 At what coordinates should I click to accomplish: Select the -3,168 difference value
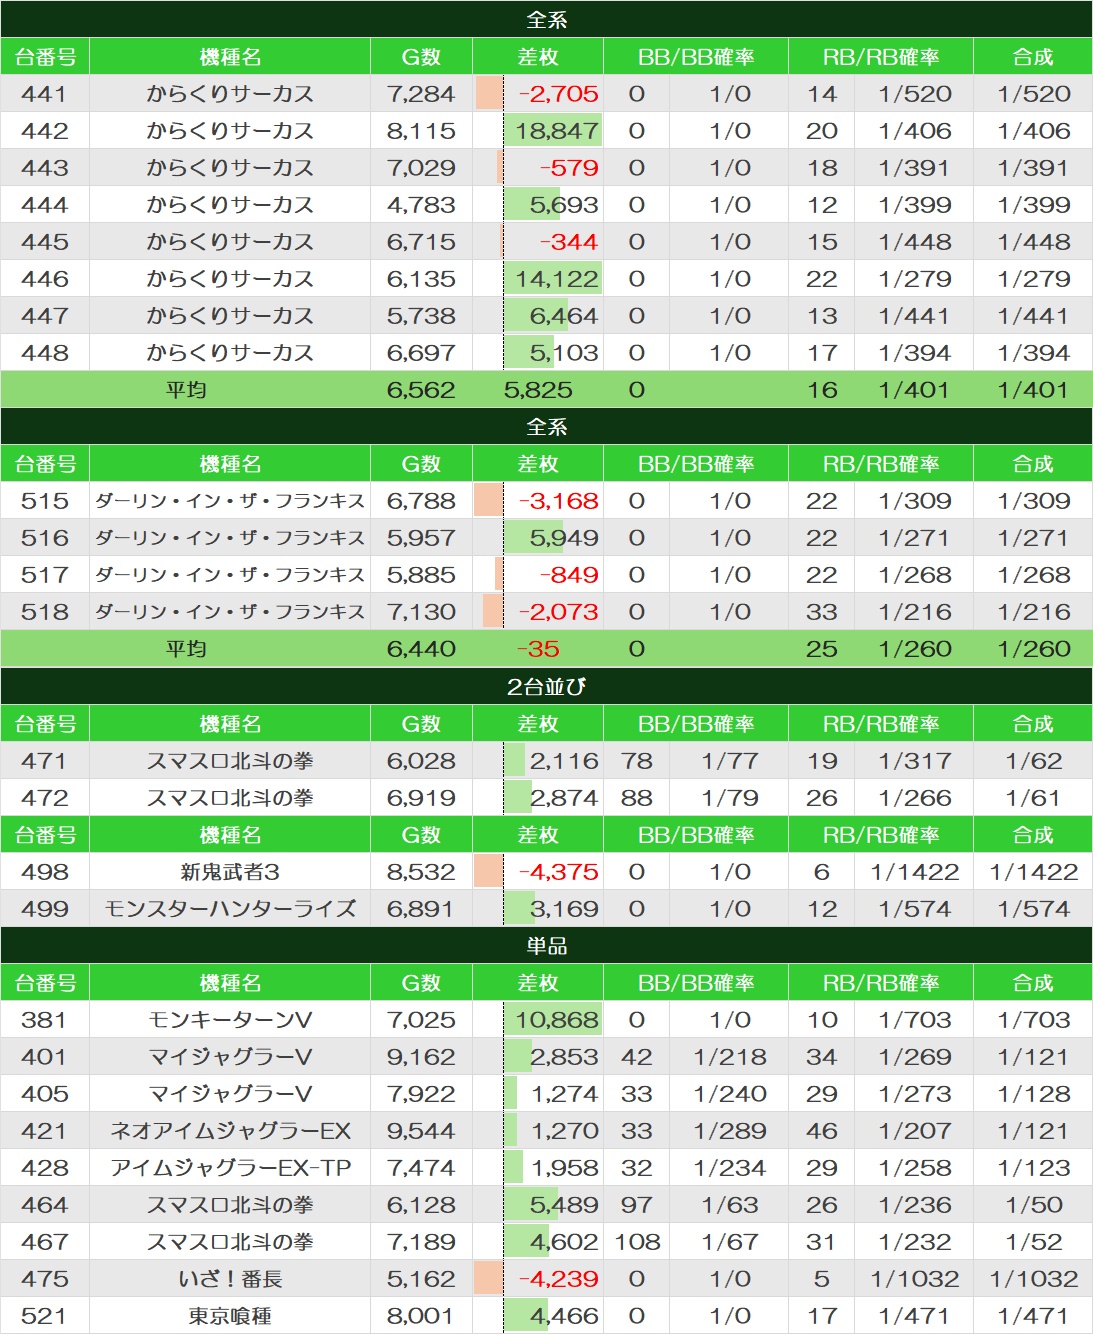[559, 501]
